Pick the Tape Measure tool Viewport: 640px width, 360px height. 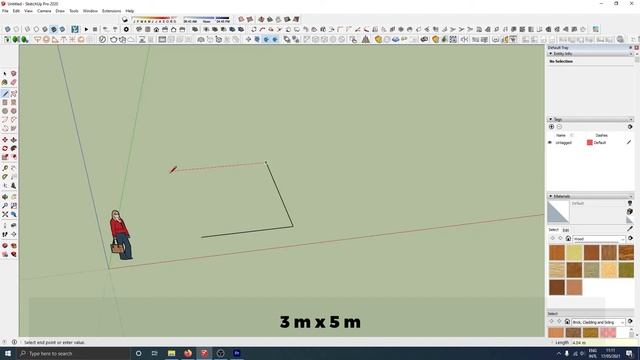pyautogui.click(x=5, y=168)
